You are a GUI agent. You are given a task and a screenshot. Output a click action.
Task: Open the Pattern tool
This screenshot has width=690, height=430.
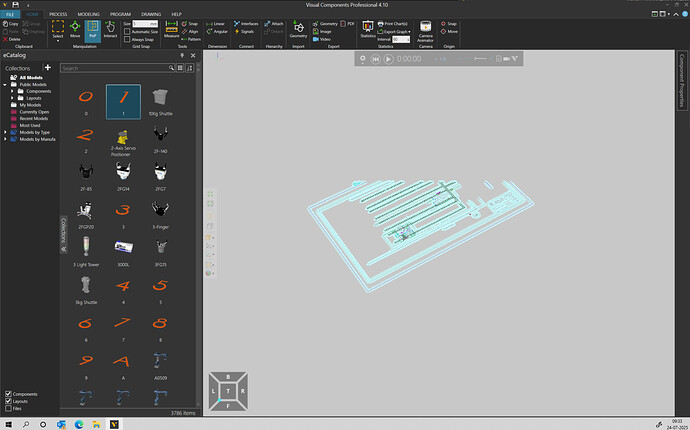coord(191,39)
